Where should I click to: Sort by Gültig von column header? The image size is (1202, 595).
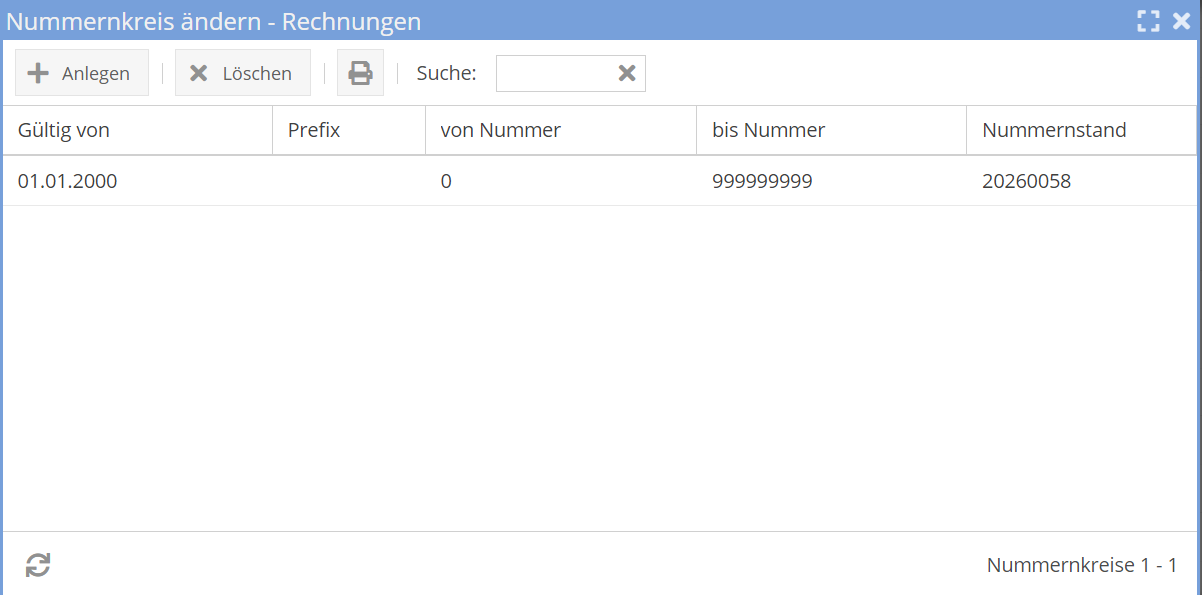pos(138,130)
